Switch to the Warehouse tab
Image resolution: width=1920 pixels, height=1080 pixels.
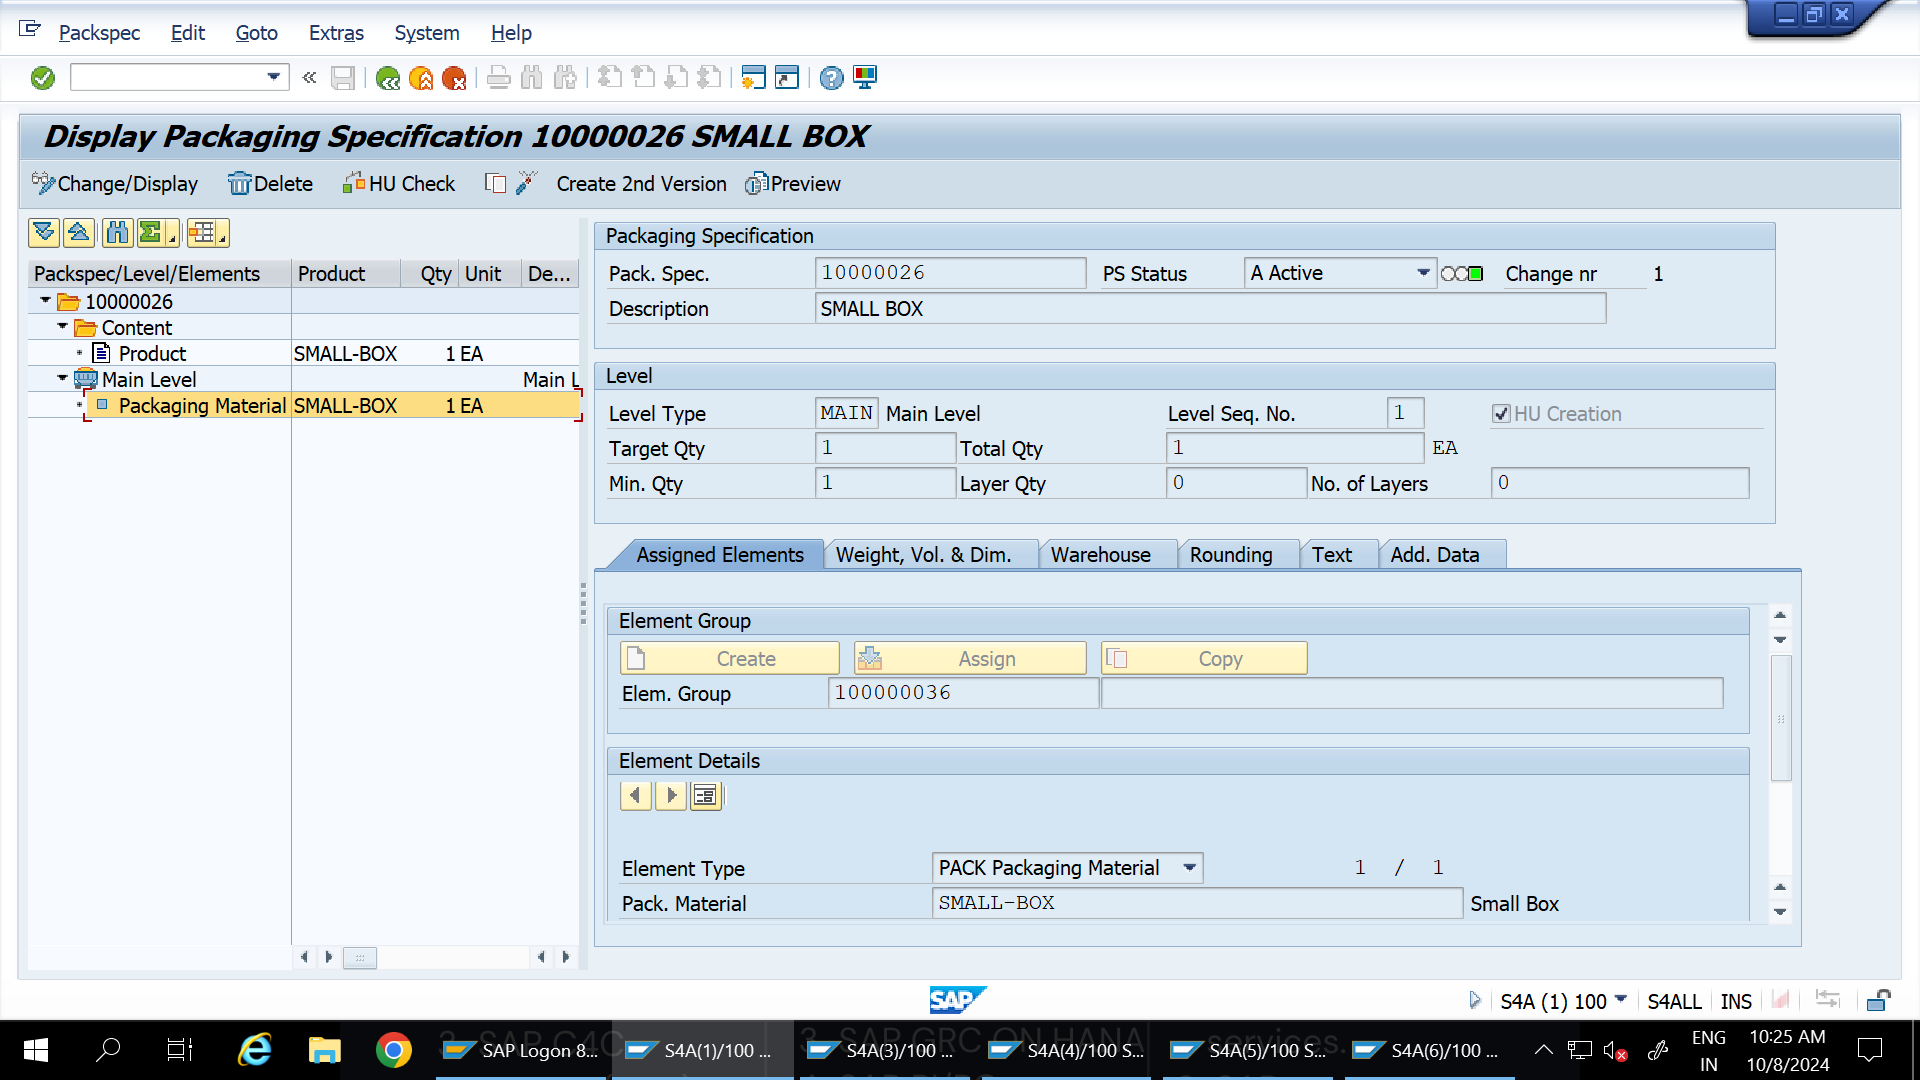coord(1101,554)
